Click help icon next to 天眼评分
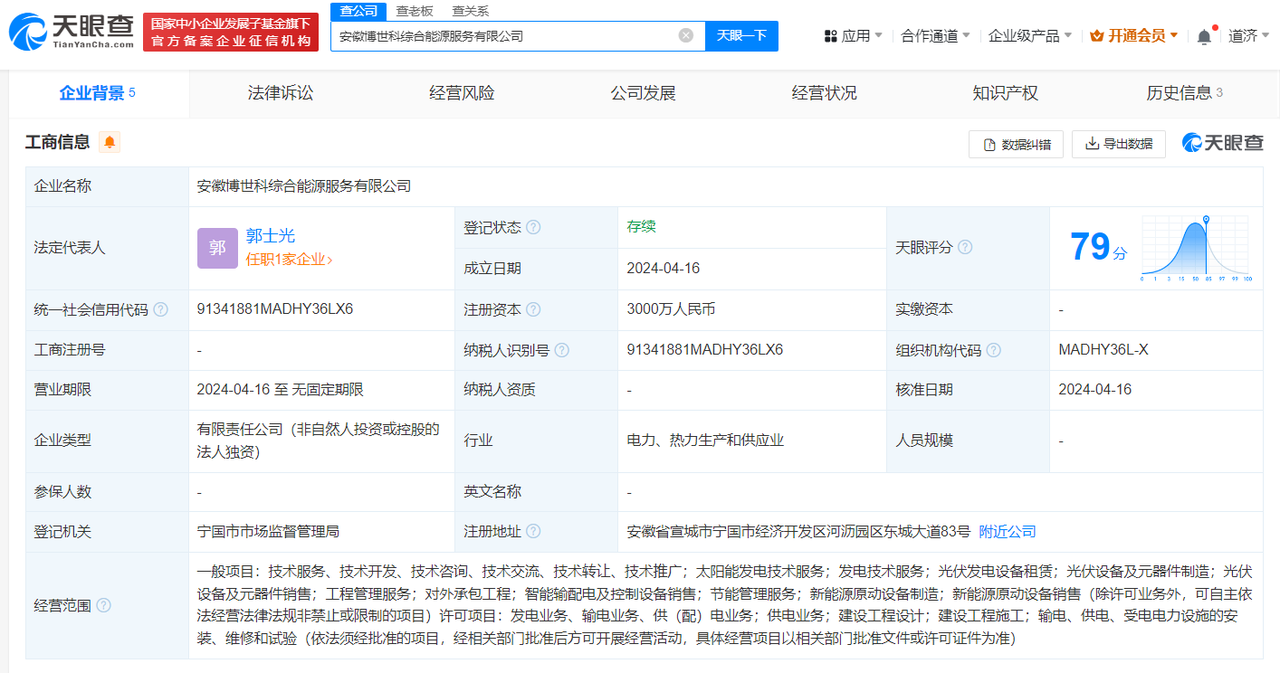The width and height of the screenshot is (1280, 673). (965, 248)
